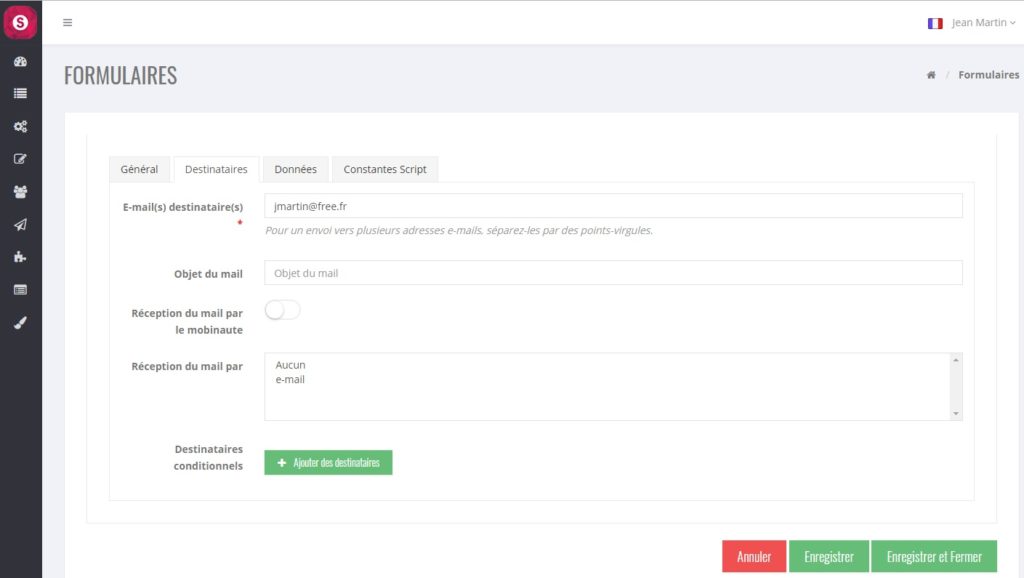Image resolution: width=1024 pixels, height=578 pixels.
Task: Switch to the Constantes Script tab
Action: [x=385, y=169]
